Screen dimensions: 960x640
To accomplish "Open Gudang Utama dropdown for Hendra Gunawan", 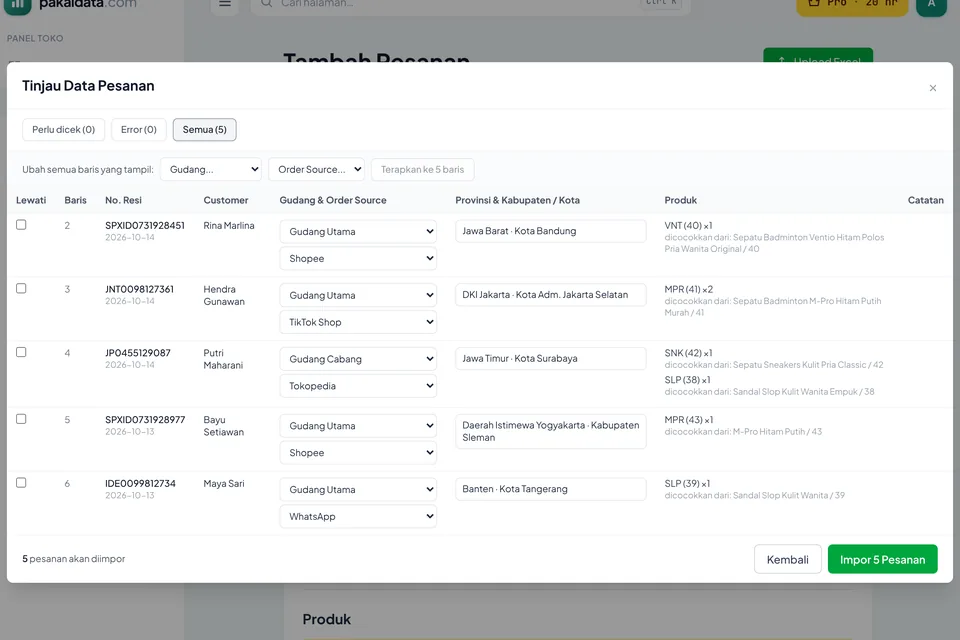I will click(358, 295).
